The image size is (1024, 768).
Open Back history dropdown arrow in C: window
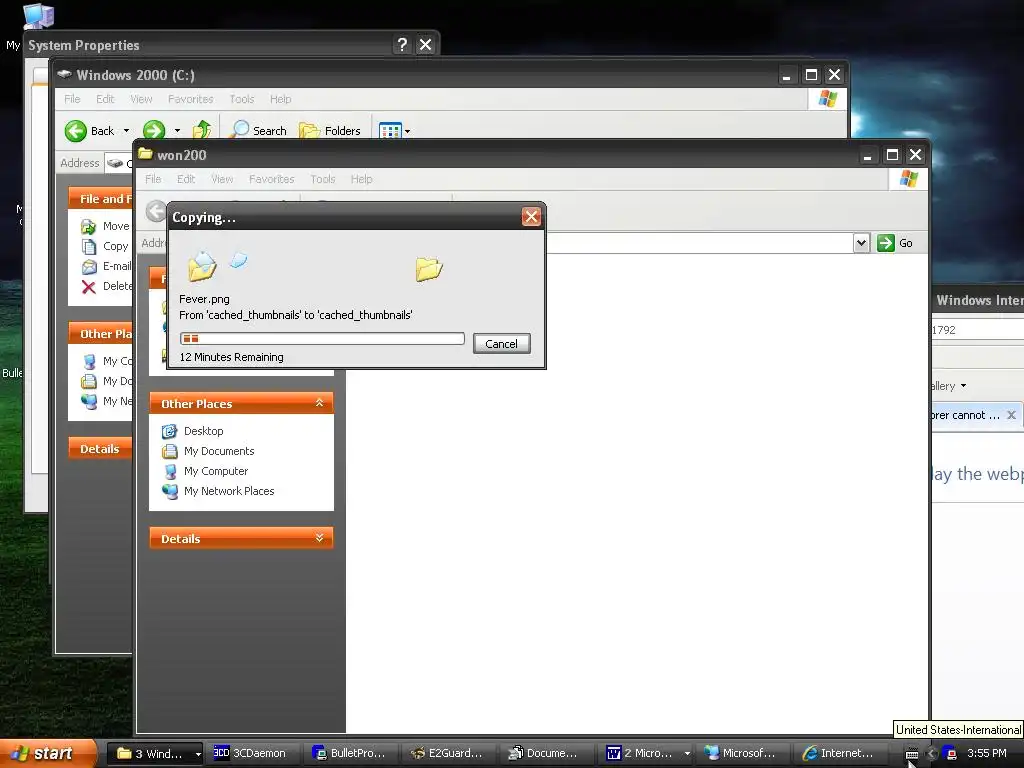pyautogui.click(x=126, y=131)
